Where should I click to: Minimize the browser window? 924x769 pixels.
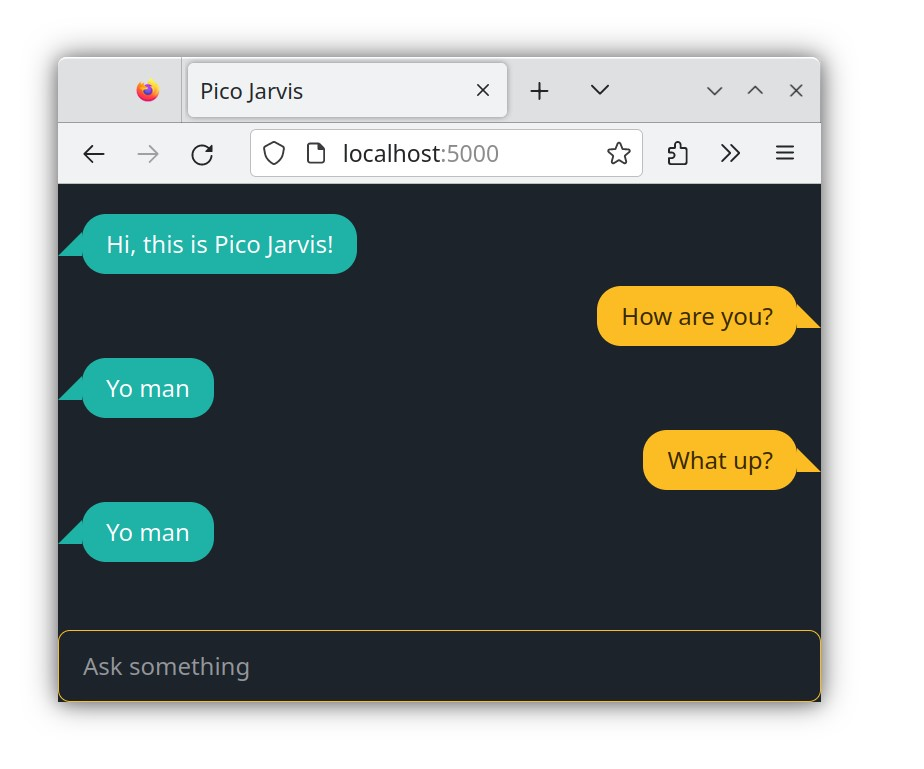click(714, 91)
